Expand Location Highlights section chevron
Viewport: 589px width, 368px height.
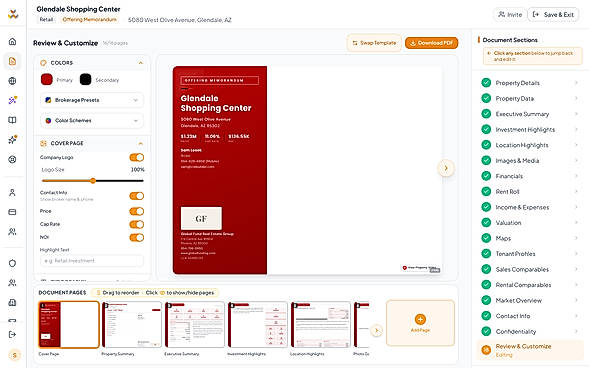tap(576, 145)
